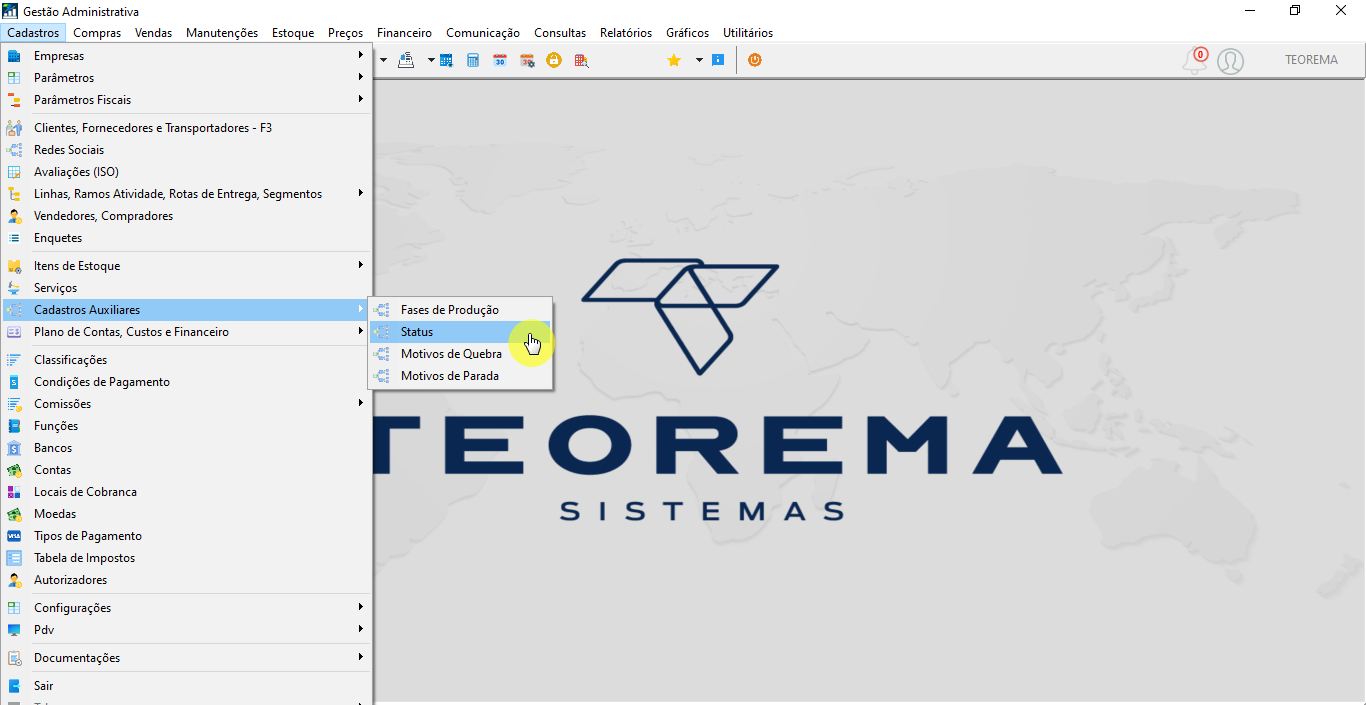Open the red table search icon
The width and height of the screenshot is (1366, 705).
581,60
